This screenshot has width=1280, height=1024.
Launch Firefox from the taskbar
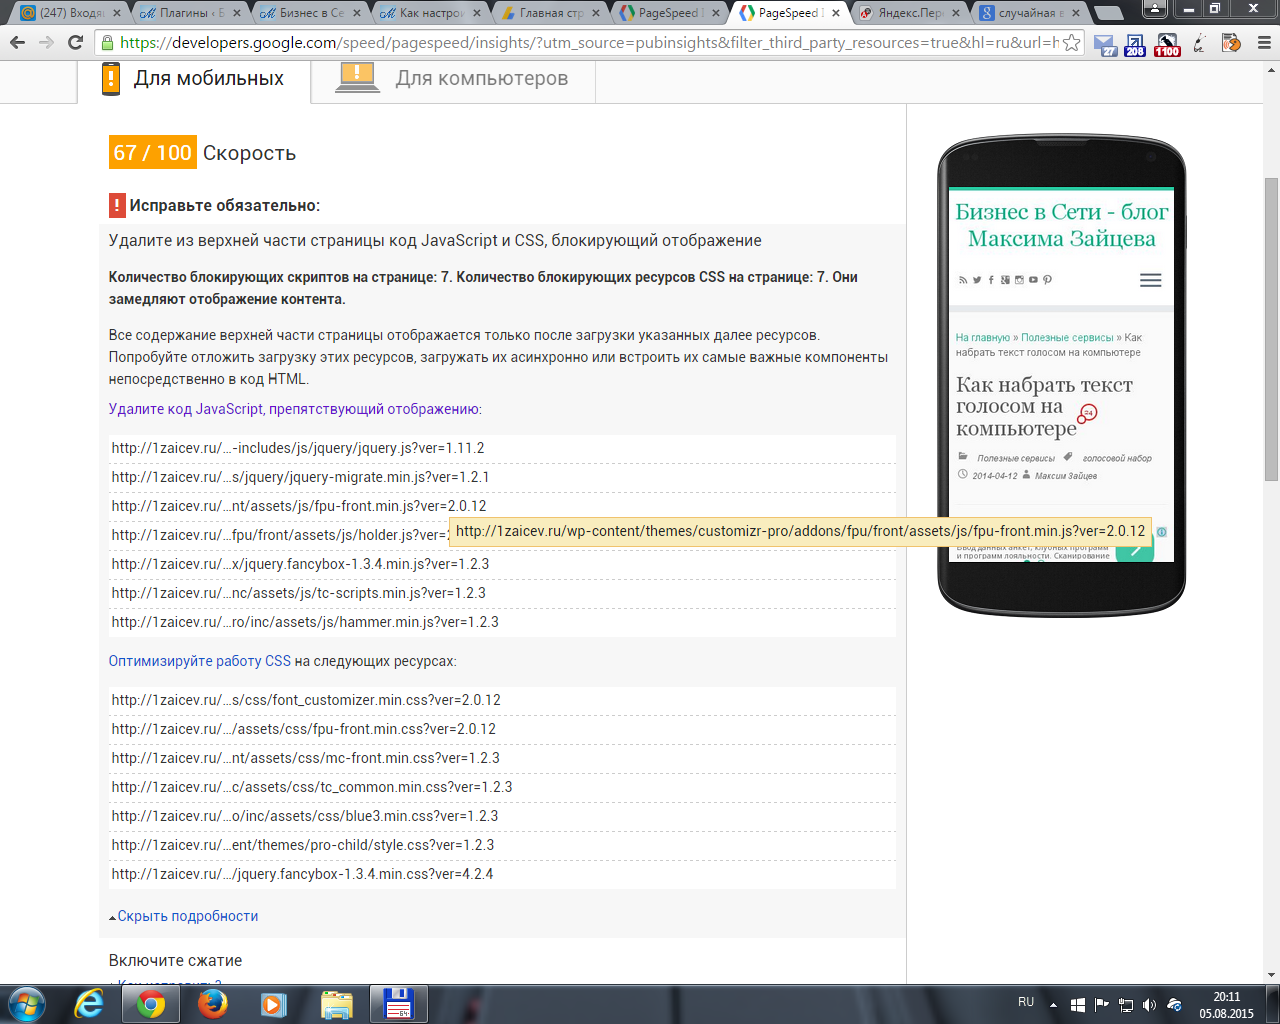(x=212, y=1003)
